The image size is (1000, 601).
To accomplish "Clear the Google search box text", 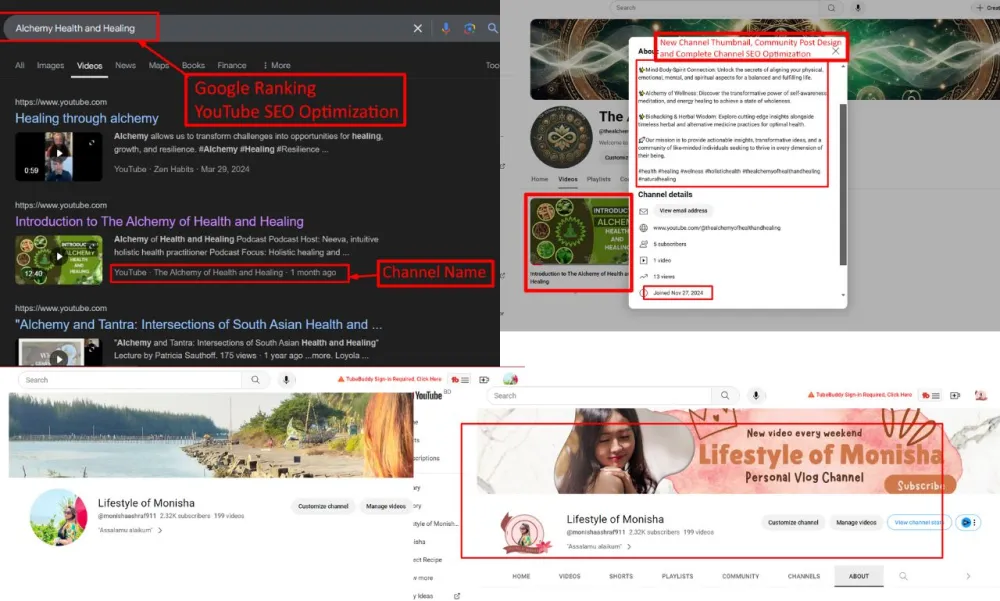I will (418, 28).
